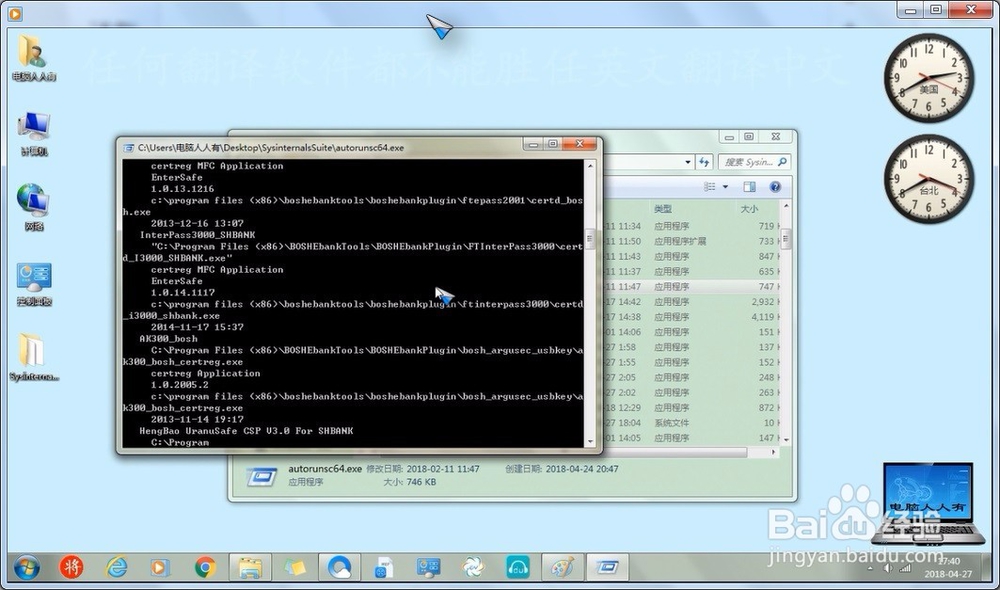1000x590 pixels.
Task: Click the AK300_bosh line in console
Action: [x=168, y=339]
